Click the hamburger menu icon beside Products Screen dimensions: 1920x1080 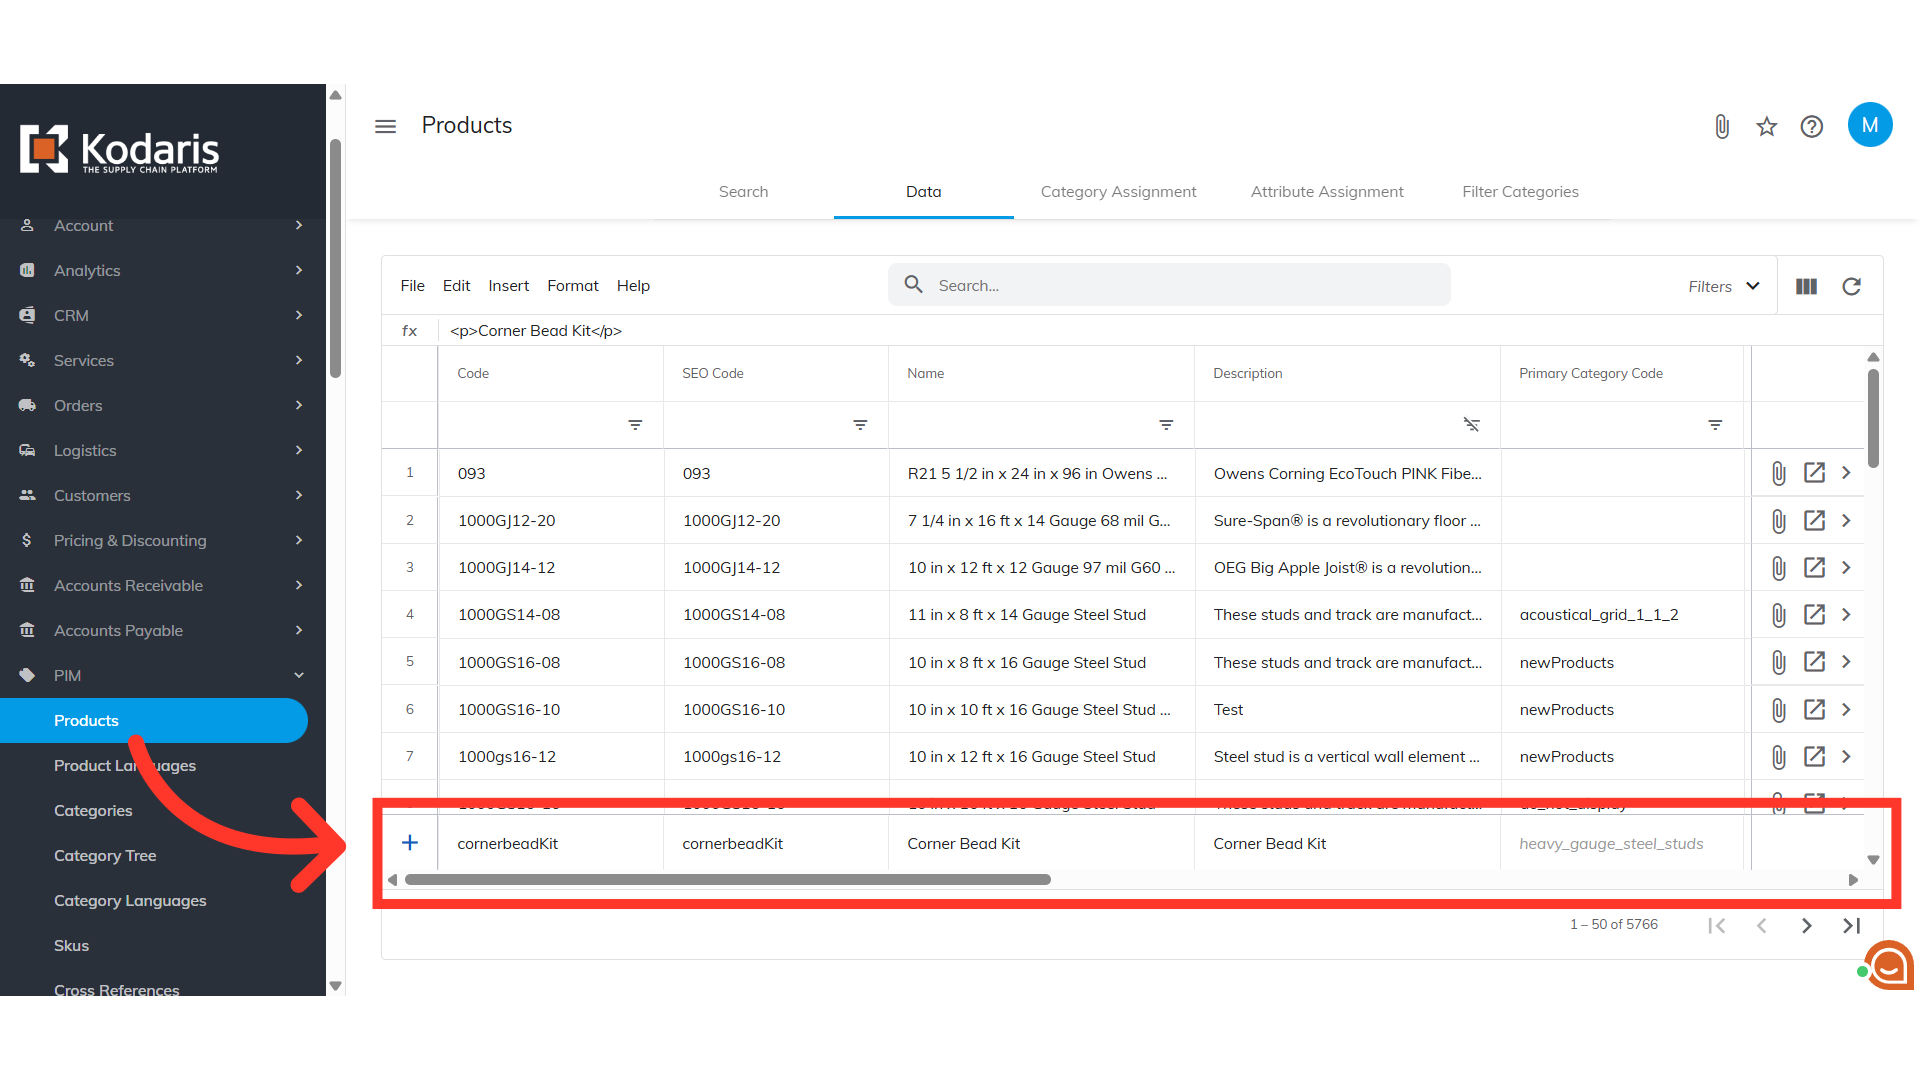click(x=385, y=126)
